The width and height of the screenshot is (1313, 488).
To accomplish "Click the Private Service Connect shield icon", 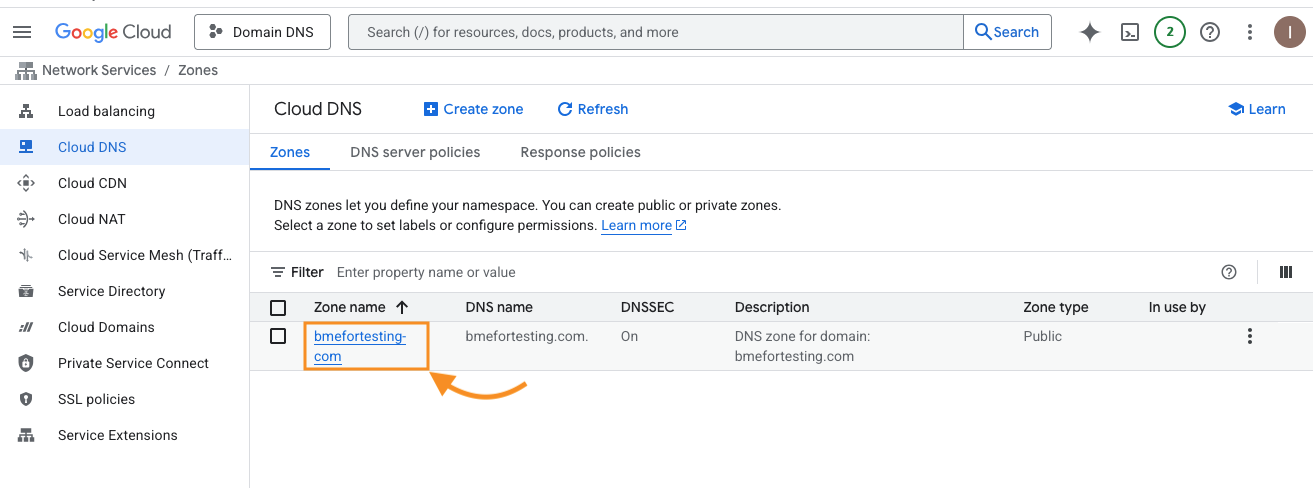I will tap(26, 363).
